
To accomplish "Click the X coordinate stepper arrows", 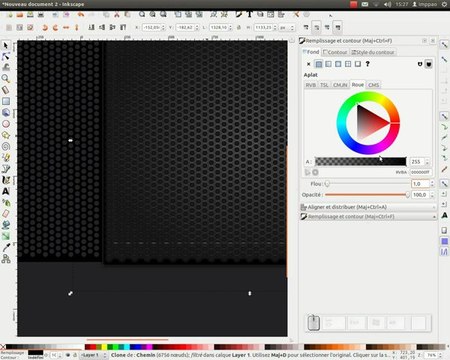I will (163, 27).
